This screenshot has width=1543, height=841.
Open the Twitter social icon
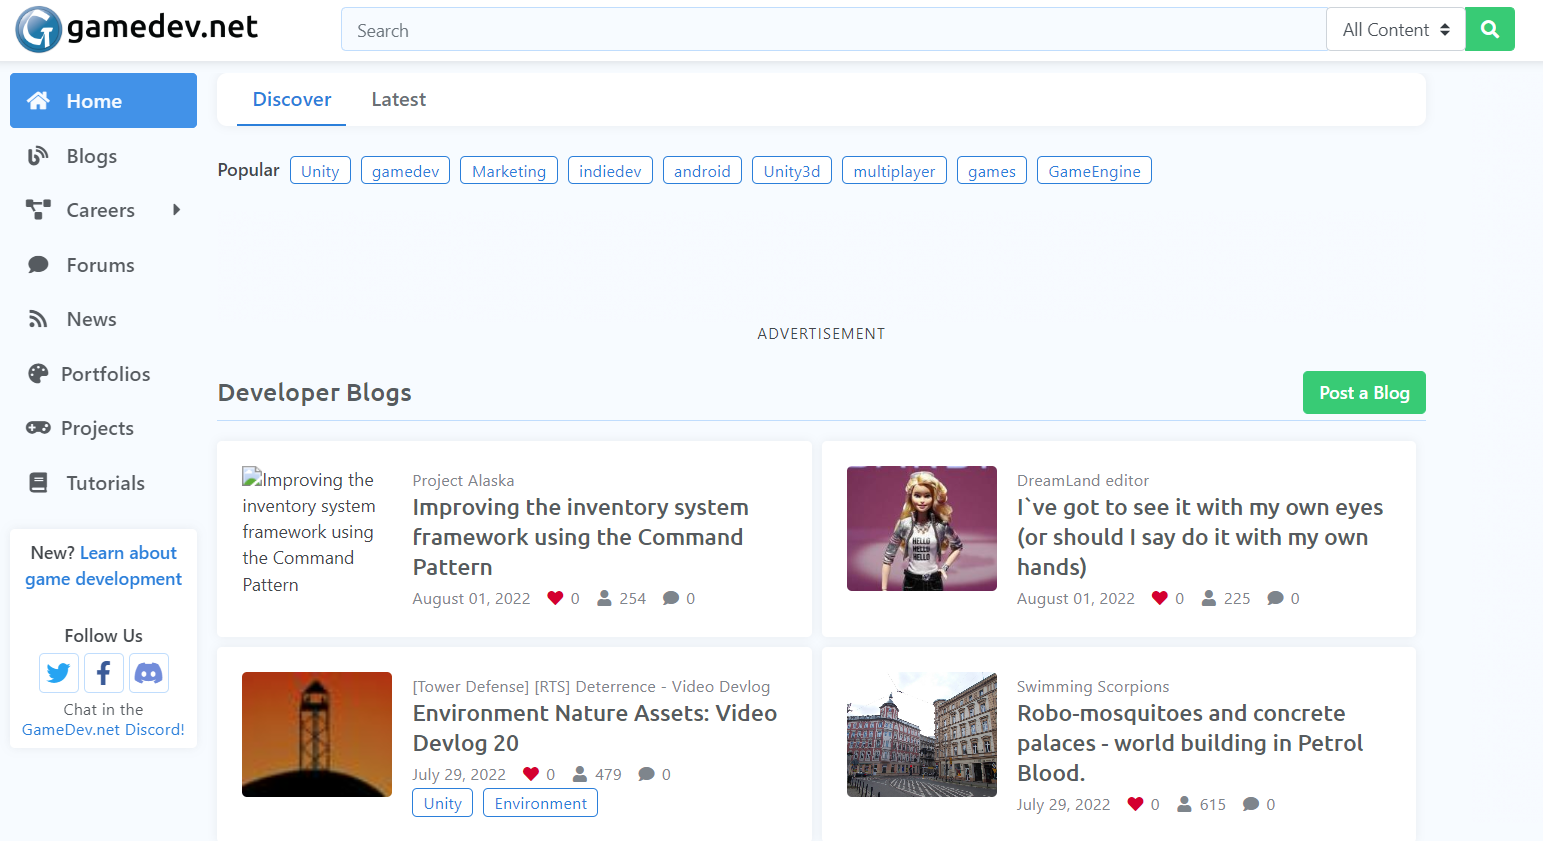tap(59, 673)
